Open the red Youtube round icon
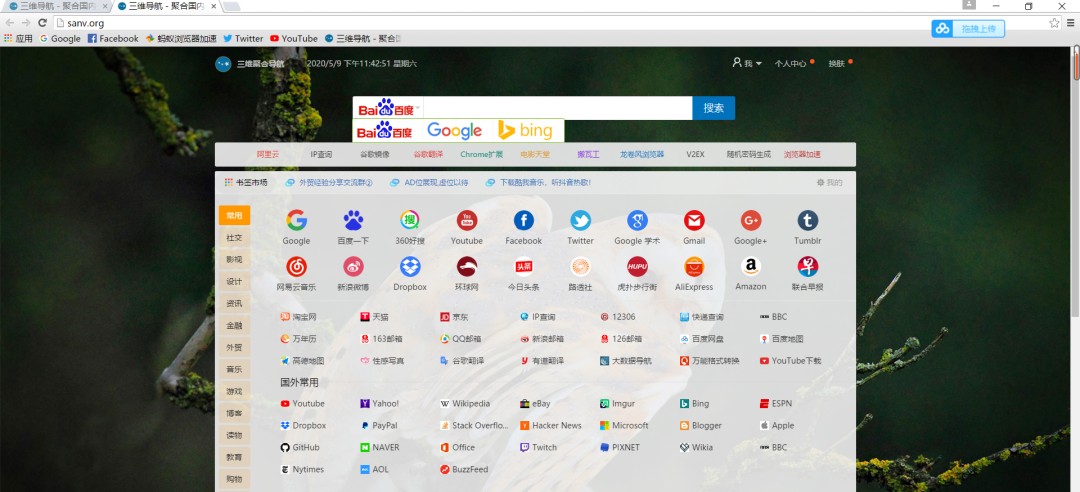1080x492 pixels. point(467,221)
